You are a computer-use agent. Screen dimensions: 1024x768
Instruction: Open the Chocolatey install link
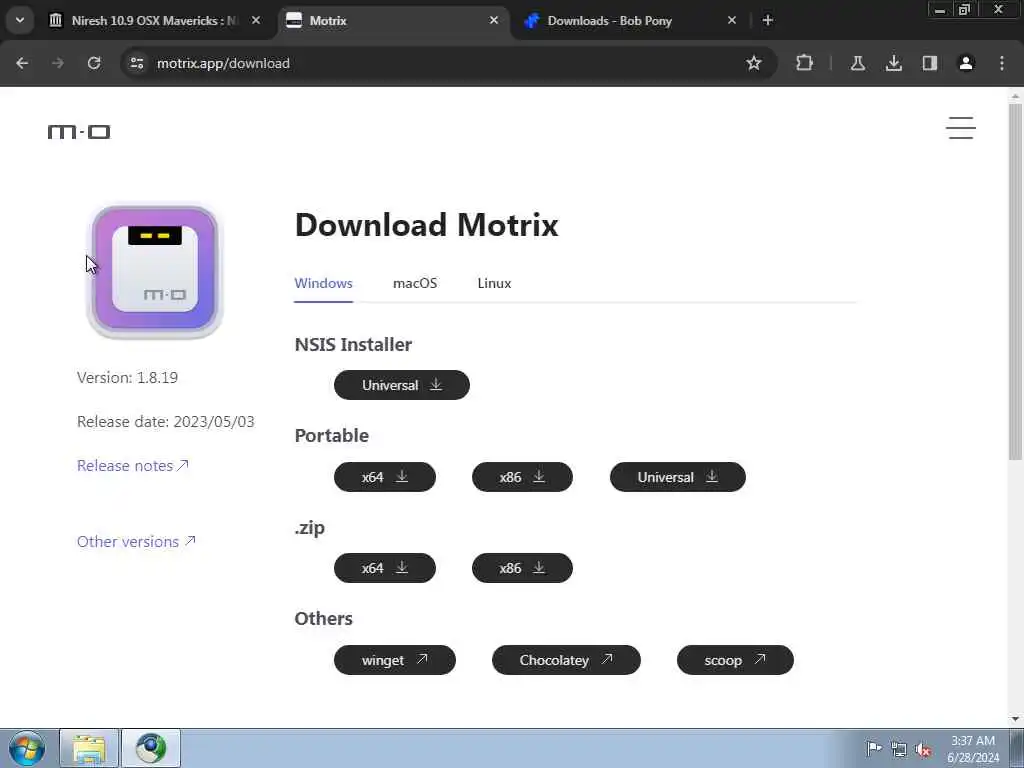566,660
